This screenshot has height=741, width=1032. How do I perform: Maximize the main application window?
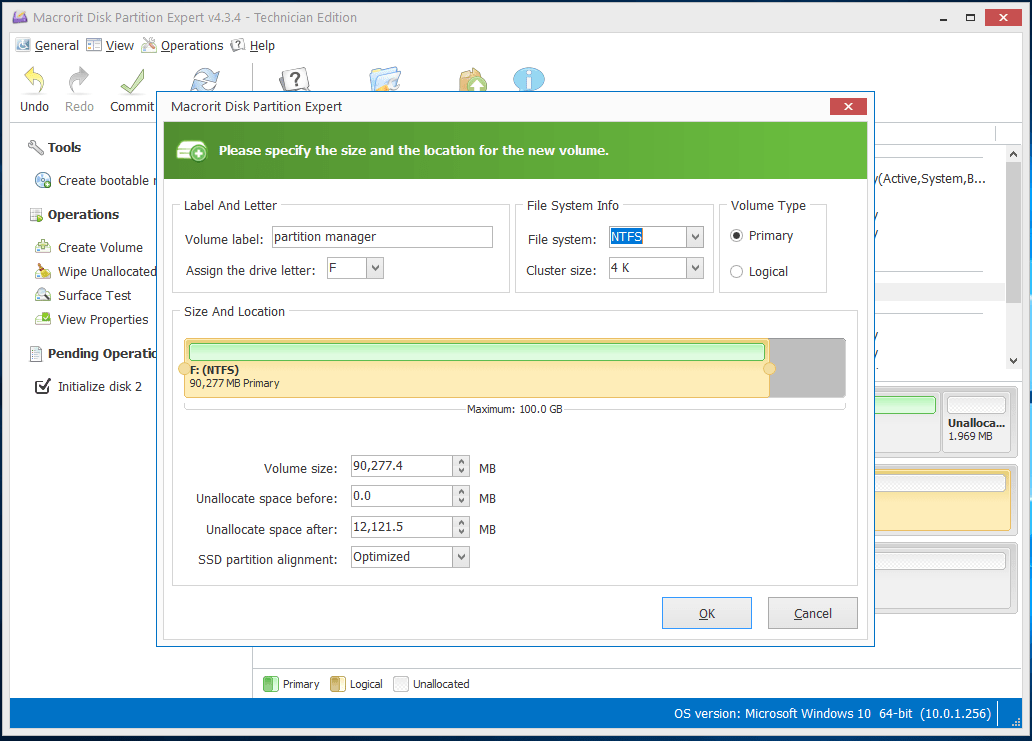970,18
